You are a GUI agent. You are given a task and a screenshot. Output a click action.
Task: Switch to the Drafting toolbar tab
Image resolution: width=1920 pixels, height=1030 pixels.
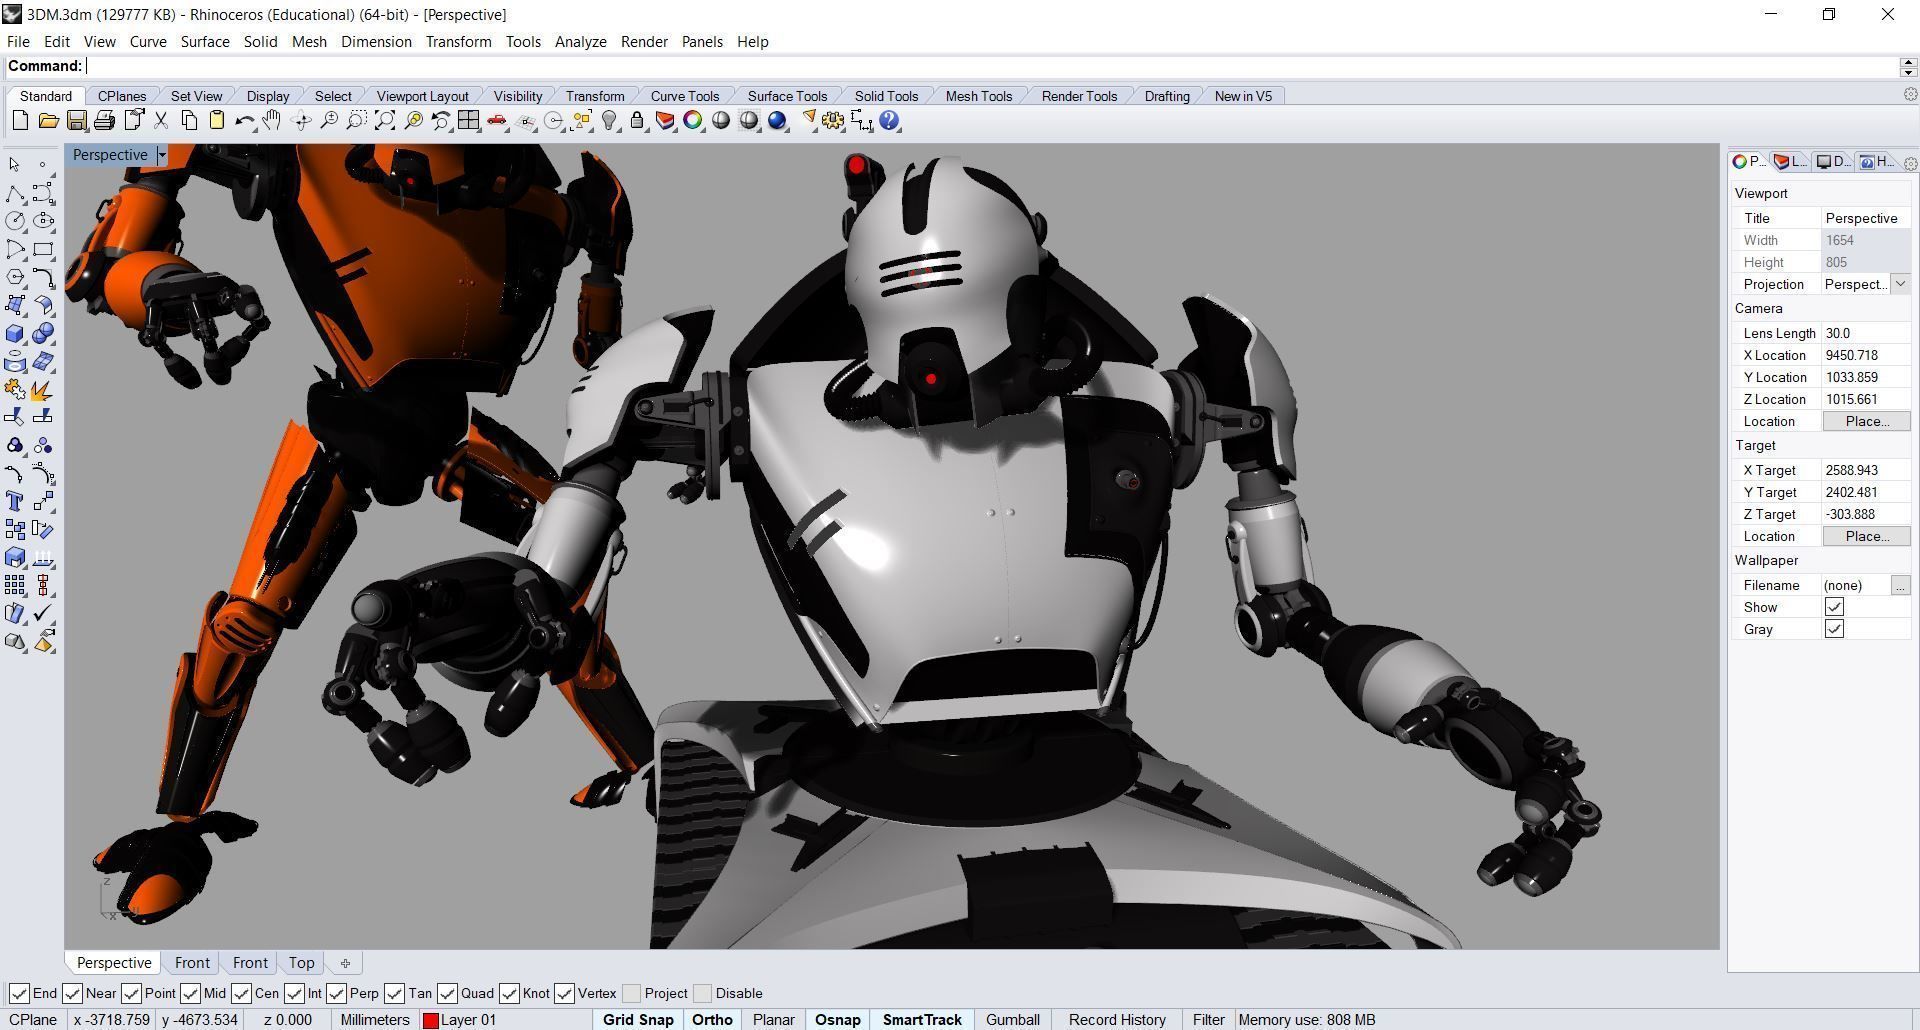coord(1167,96)
